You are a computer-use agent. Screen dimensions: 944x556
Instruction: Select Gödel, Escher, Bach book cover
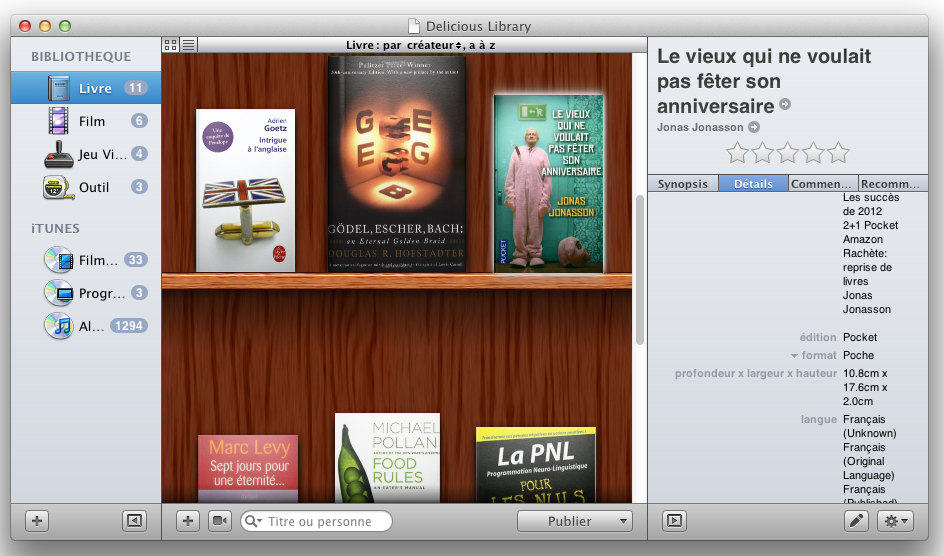coord(397,164)
